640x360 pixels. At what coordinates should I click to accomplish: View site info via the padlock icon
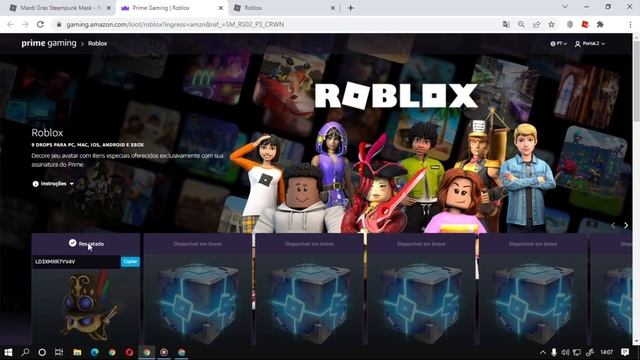point(59,24)
